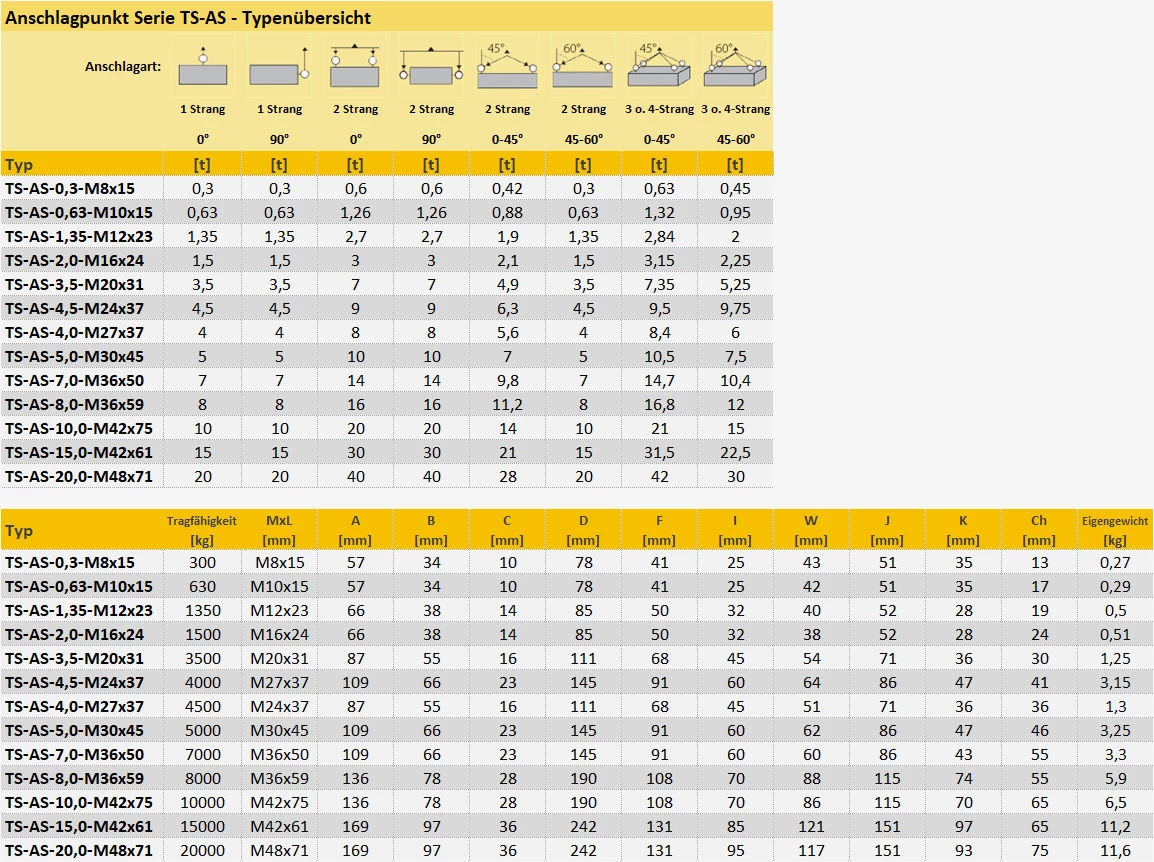Screen dimensions: 1154x862
Task: Select the 2 Strang 90° lifting diagram
Action: point(431,68)
